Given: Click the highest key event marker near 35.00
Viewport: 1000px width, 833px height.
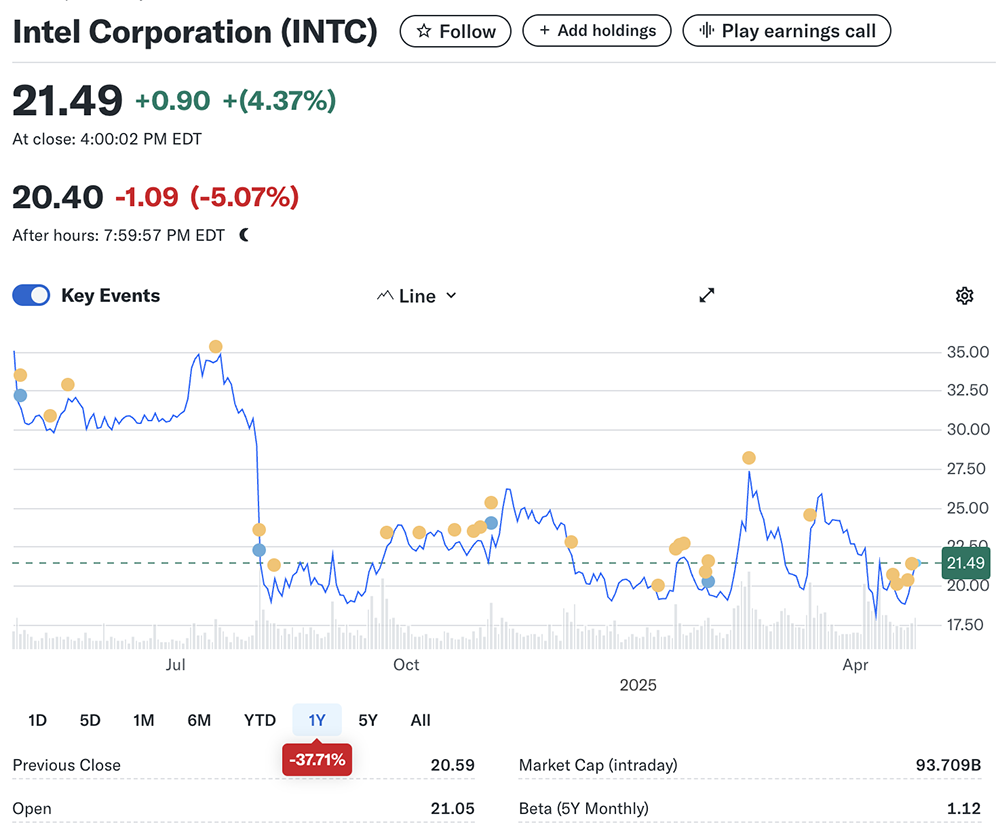Looking at the screenshot, I should tap(215, 347).
